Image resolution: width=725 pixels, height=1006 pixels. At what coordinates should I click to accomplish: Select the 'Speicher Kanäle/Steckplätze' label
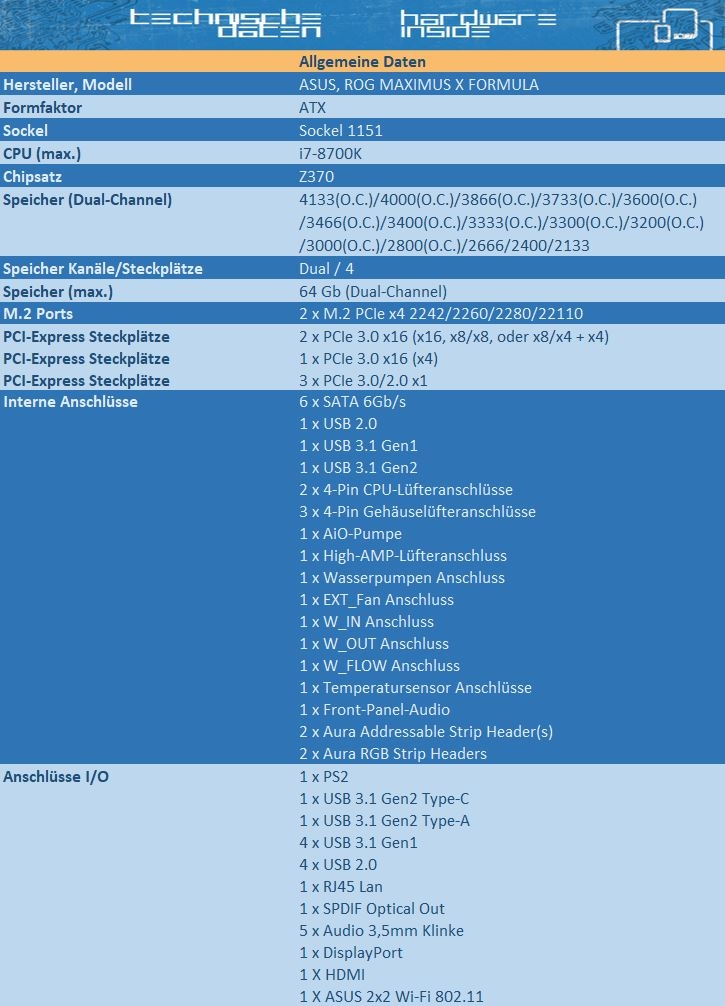pyautogui.click(x=103, y=268)
